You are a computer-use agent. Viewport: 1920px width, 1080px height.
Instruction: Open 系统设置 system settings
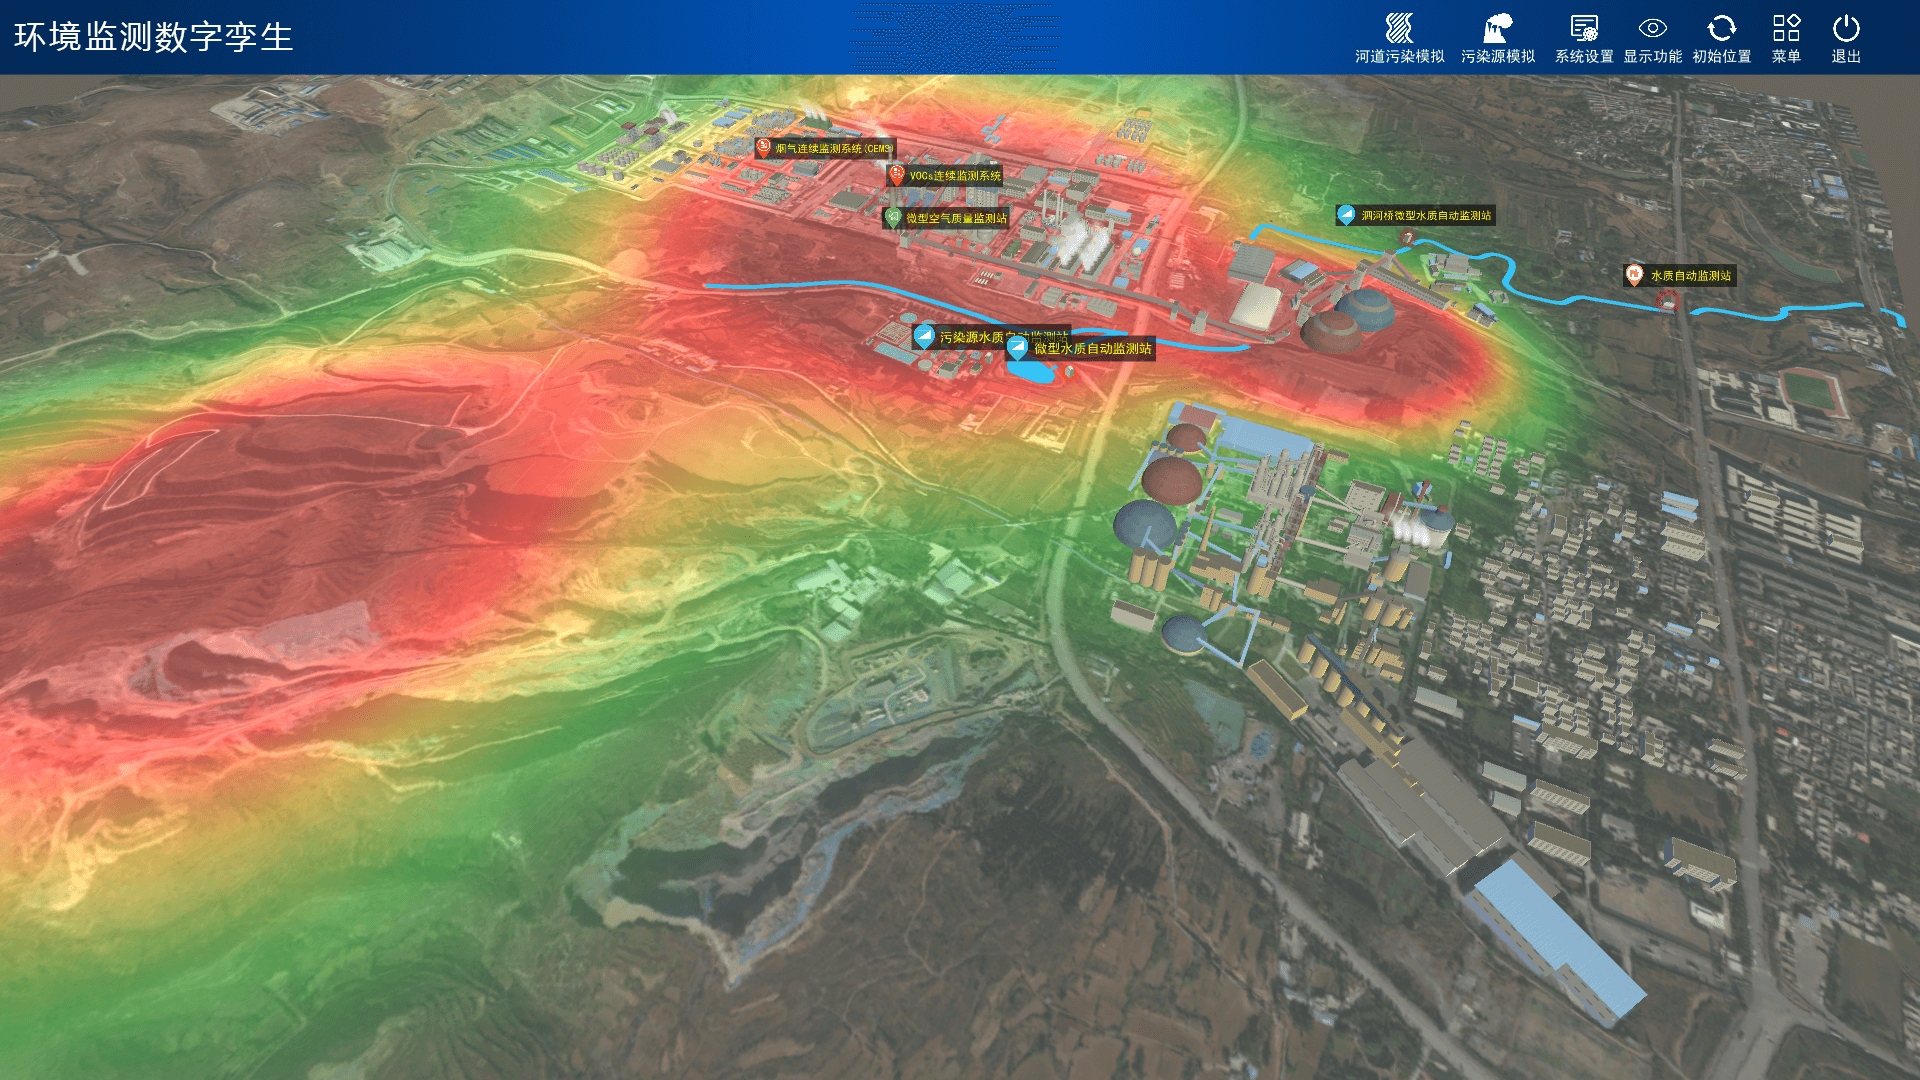[x=1583, y=28]
